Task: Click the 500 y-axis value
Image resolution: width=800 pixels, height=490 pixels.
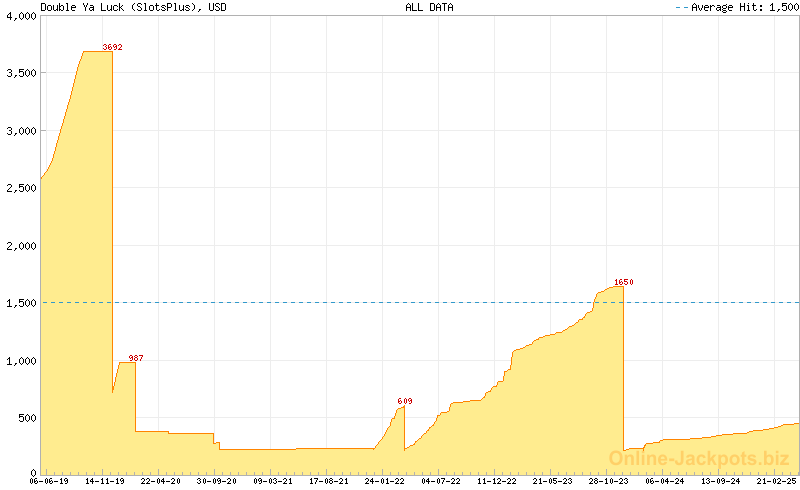Action: click(26, 418)
